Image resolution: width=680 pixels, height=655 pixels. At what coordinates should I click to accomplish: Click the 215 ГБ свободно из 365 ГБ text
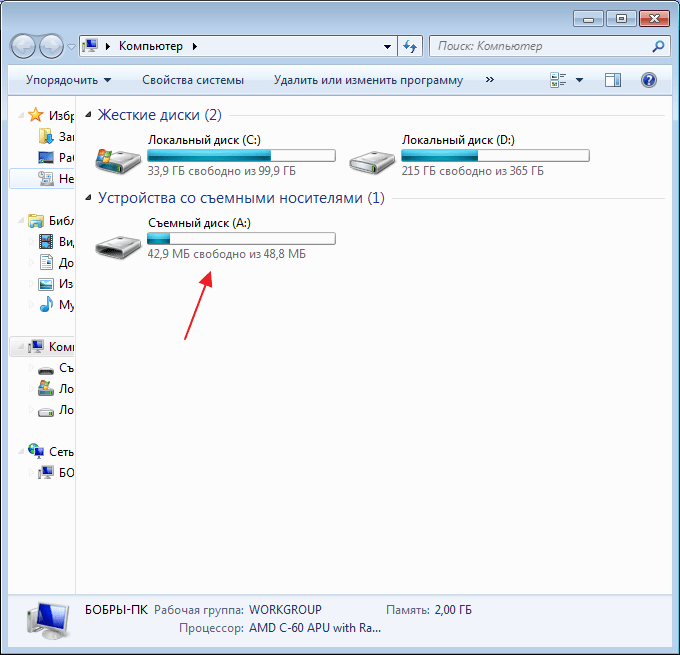tap(472, 171)
